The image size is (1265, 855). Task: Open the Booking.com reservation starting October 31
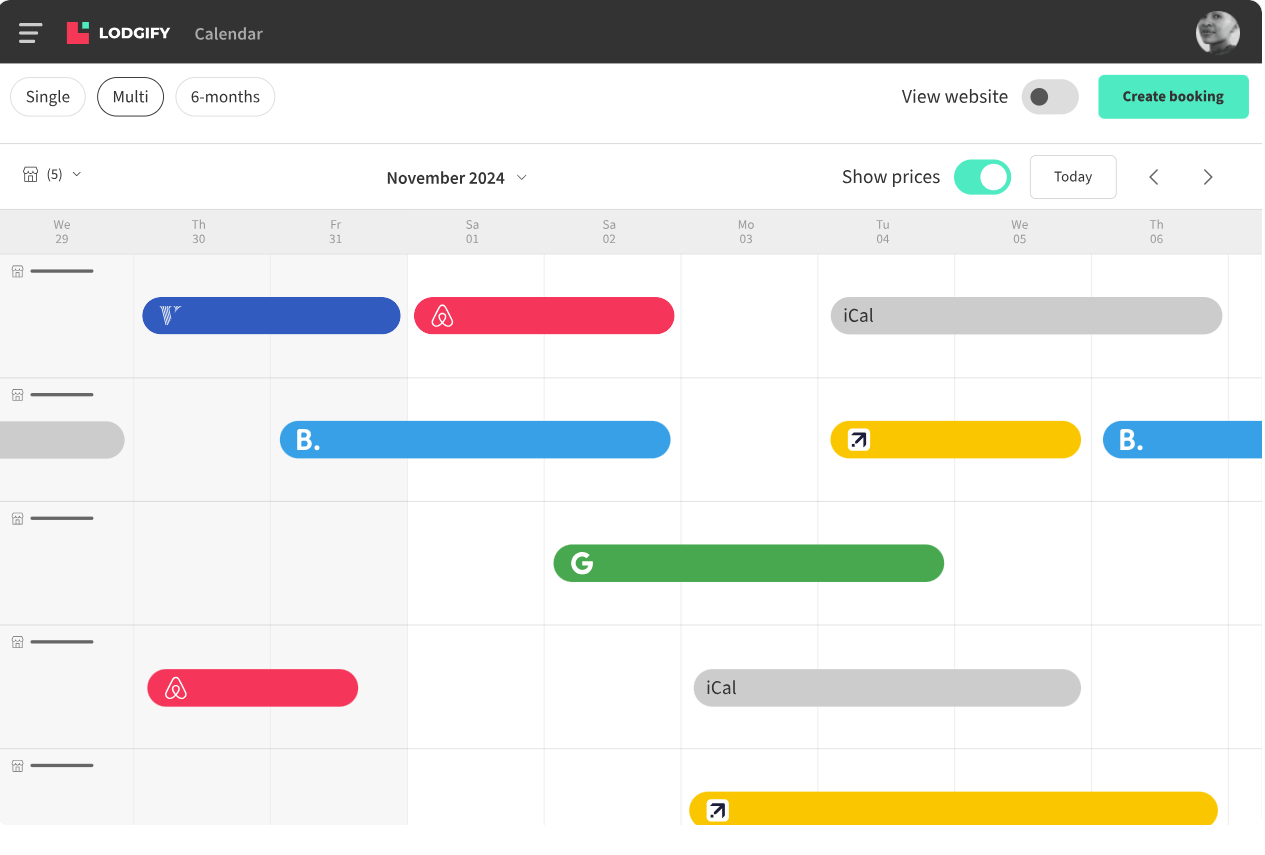pyautogui.click(x=474, y=439)
